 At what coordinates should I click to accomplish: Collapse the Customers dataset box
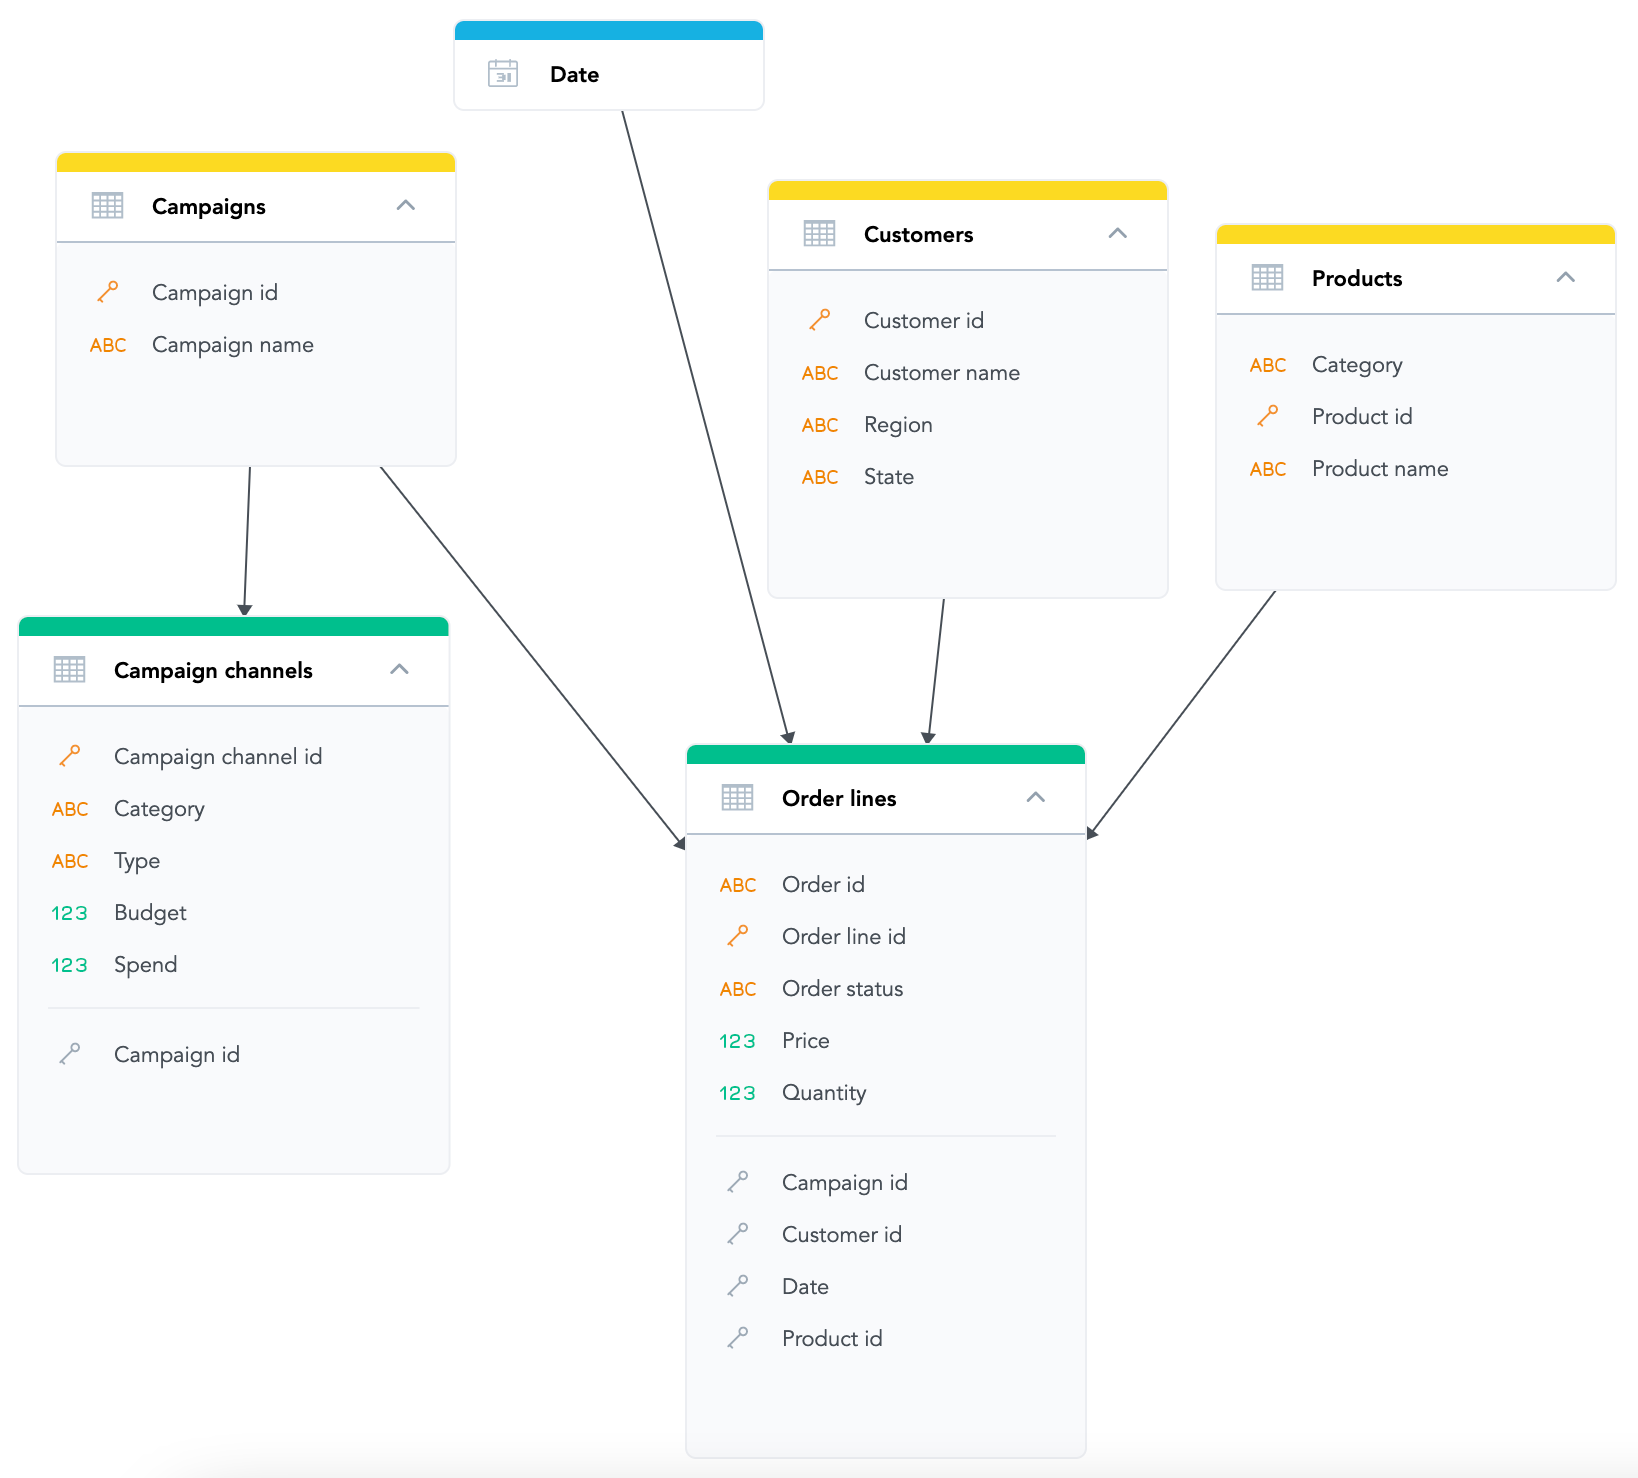click(x=1117, y=234)
